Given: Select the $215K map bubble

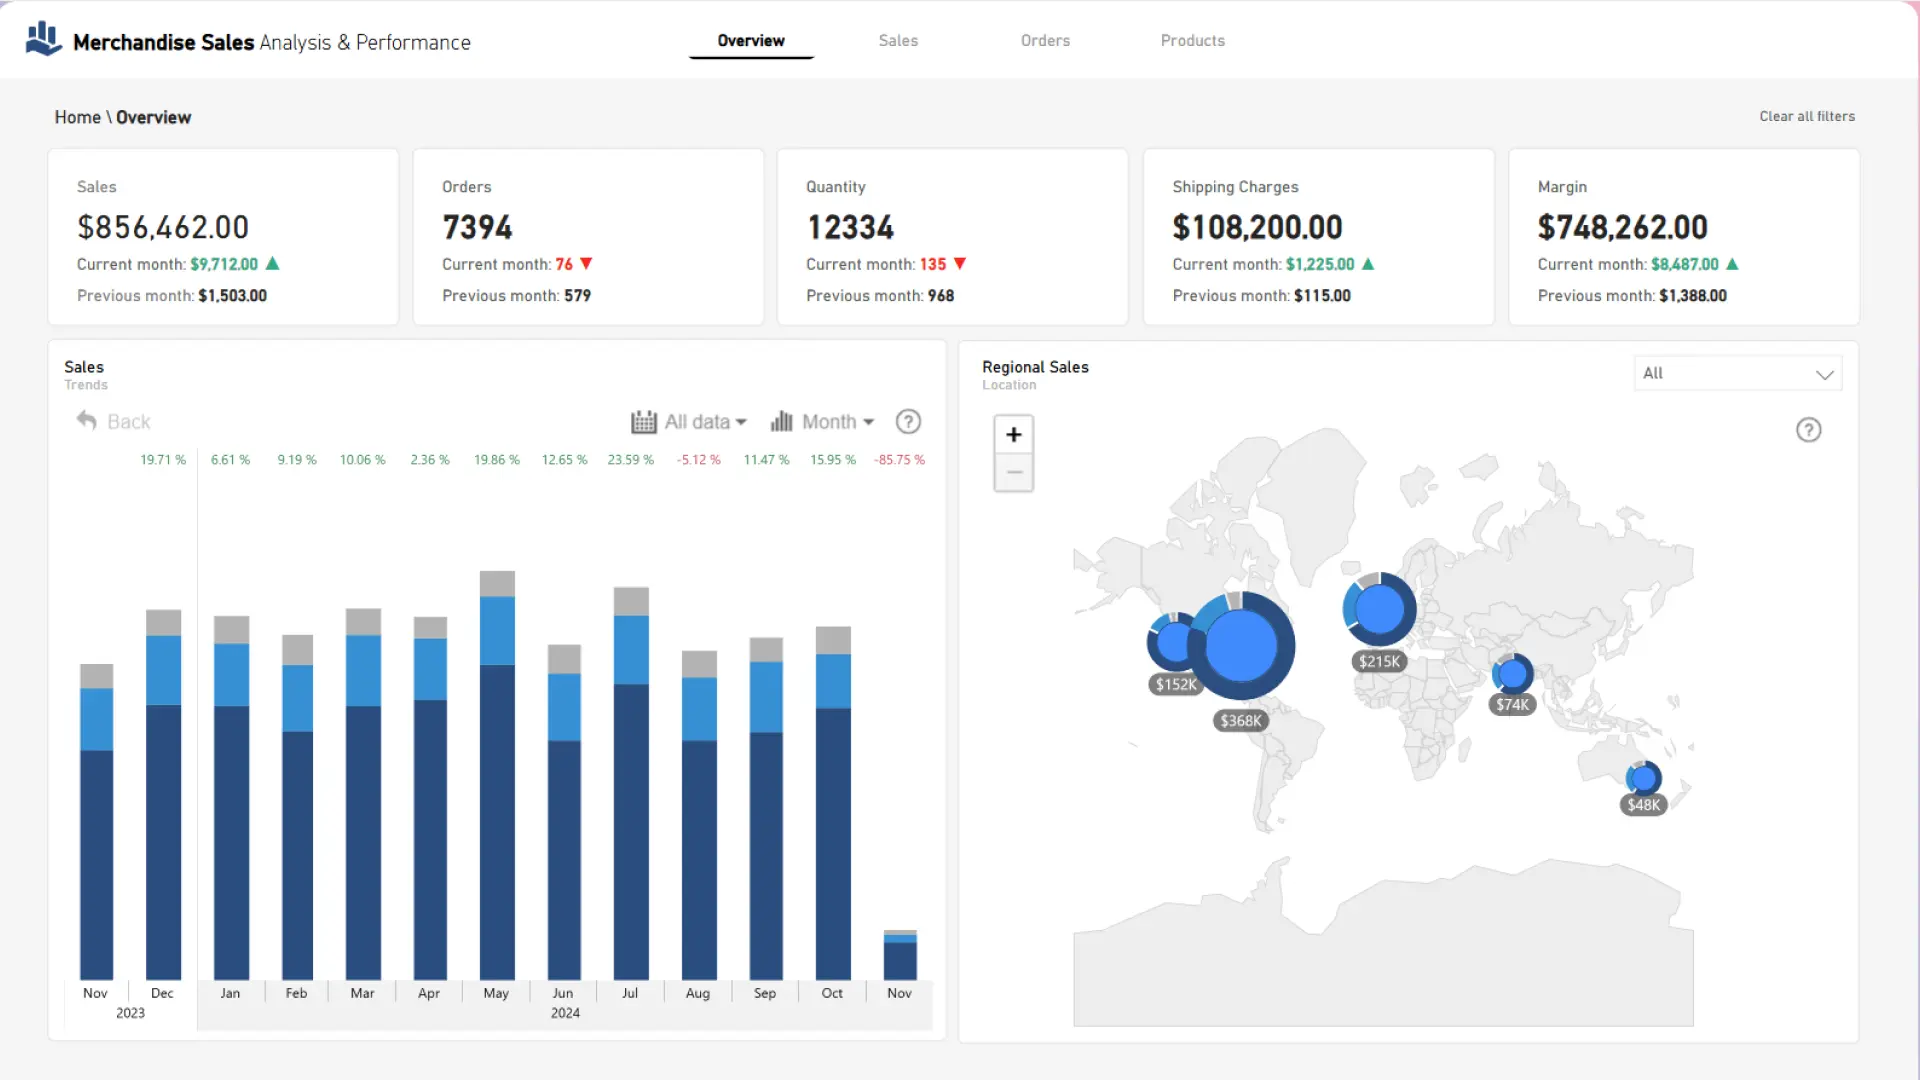Looking at the screenshot, I should pyautogui.click(x=1380, y=609).
